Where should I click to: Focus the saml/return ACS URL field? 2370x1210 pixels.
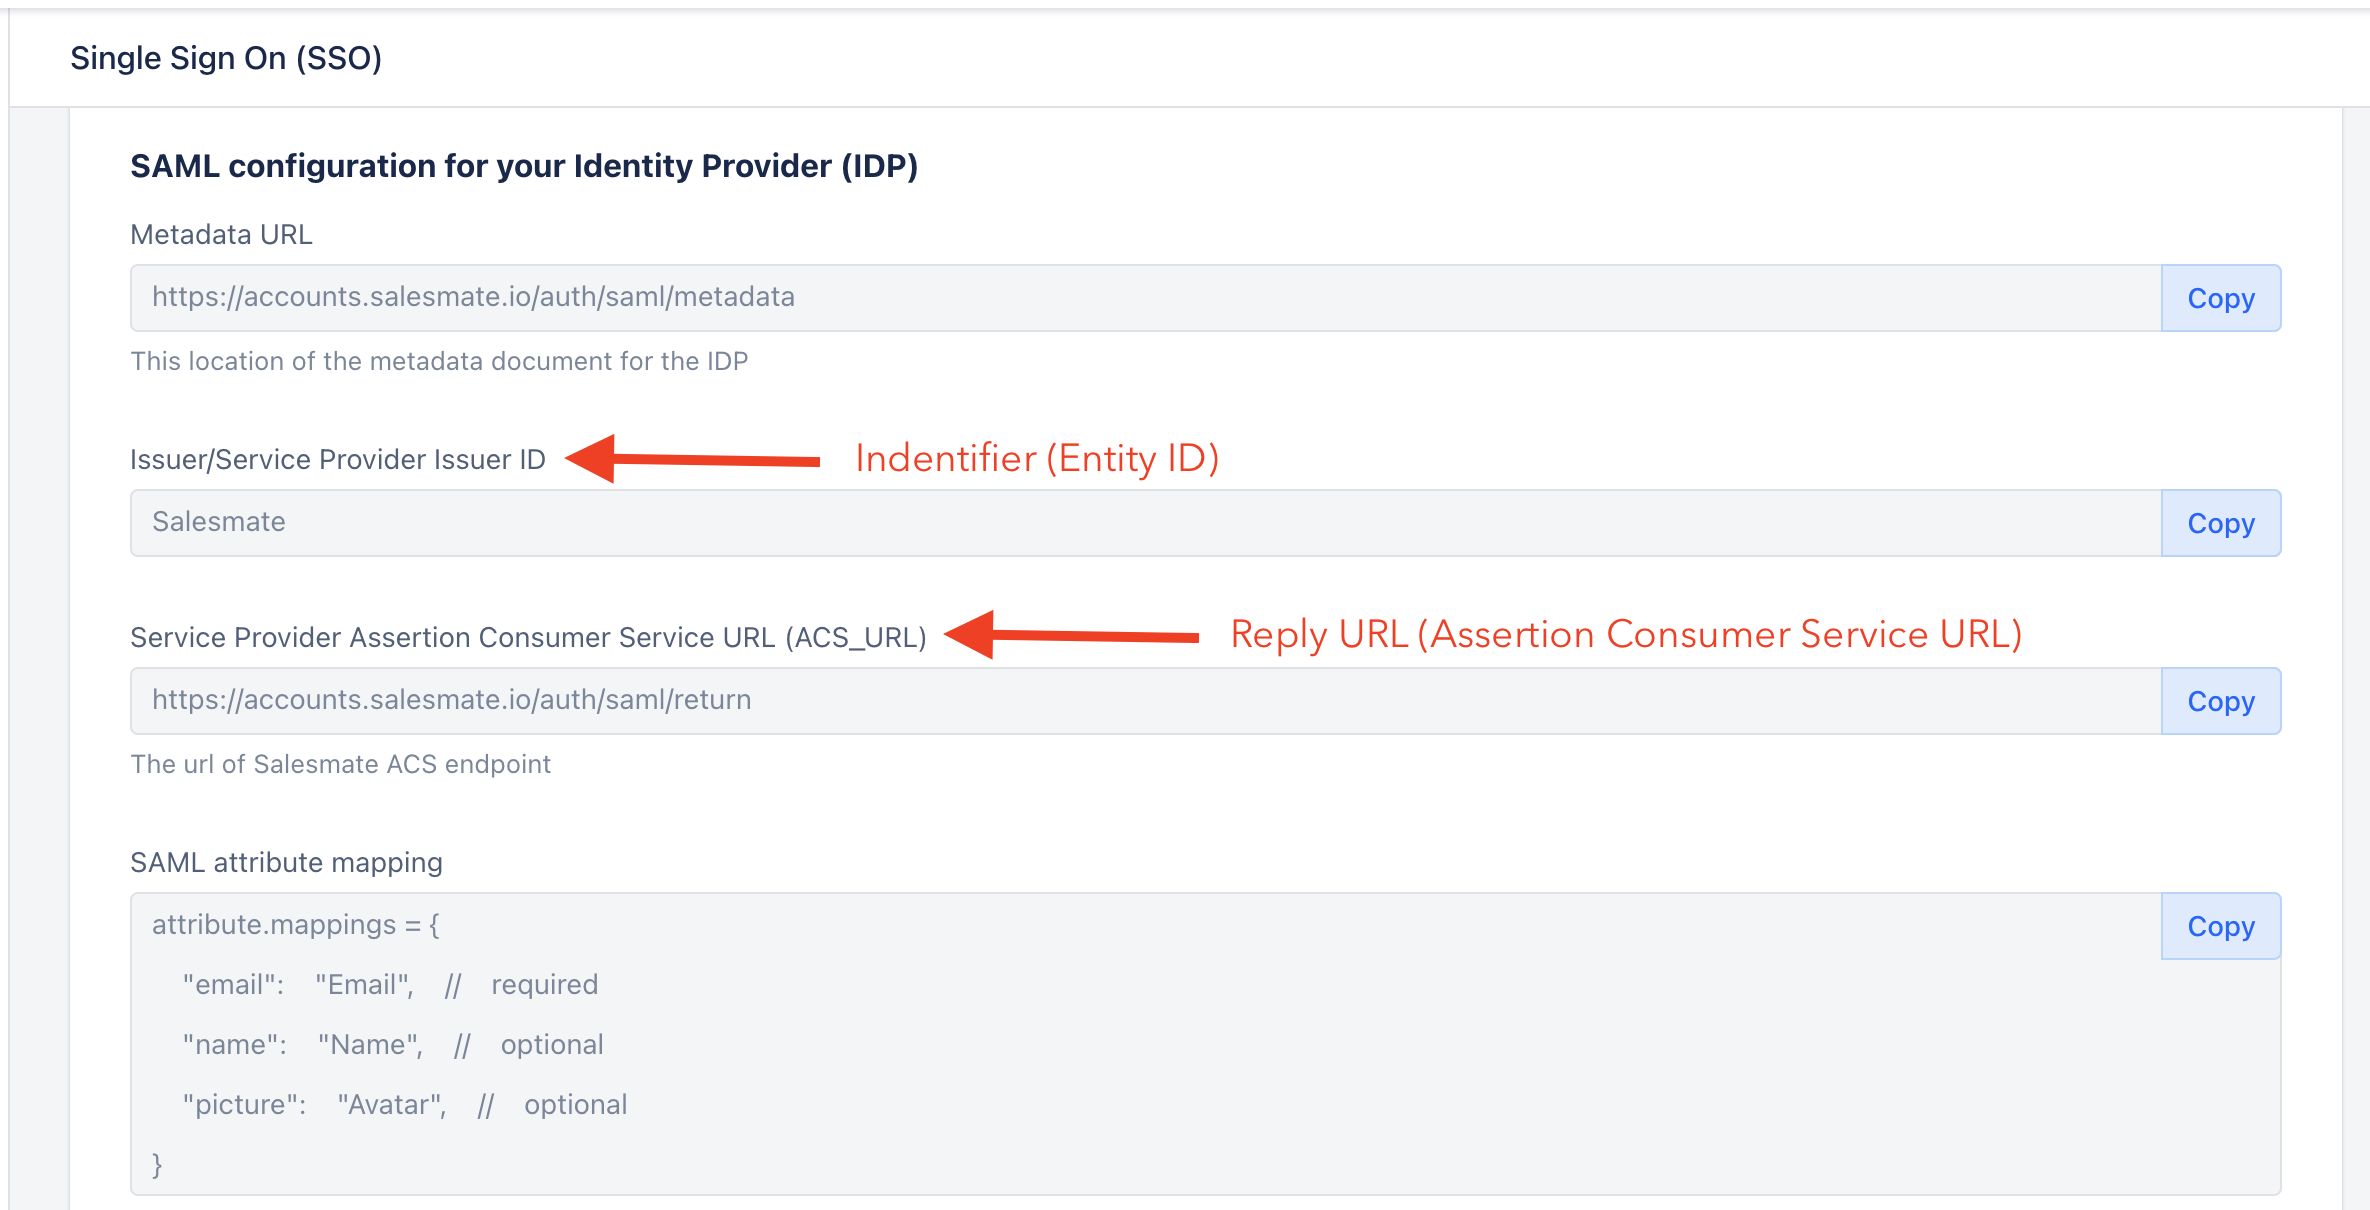pyautogui.click(x=1146, y=701)
